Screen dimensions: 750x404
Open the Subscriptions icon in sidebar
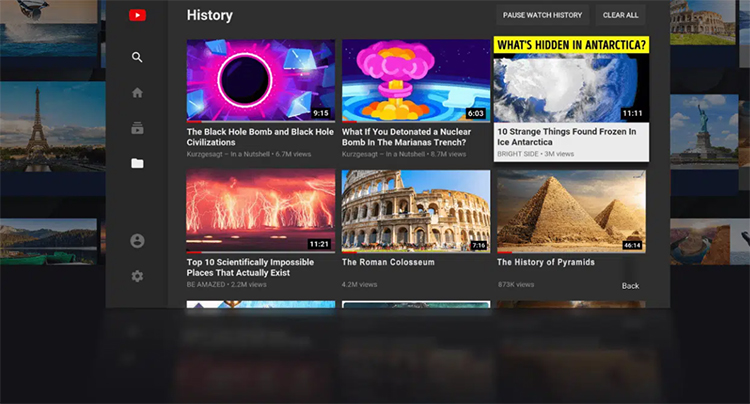point(137,128)
